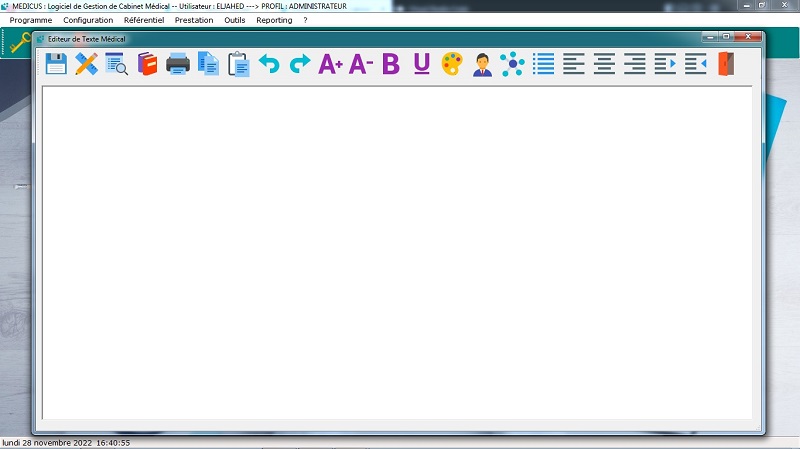800x449 pixels.
Task: Close the Editeur de Texte Médical window
Action: [x=748, y=36]
